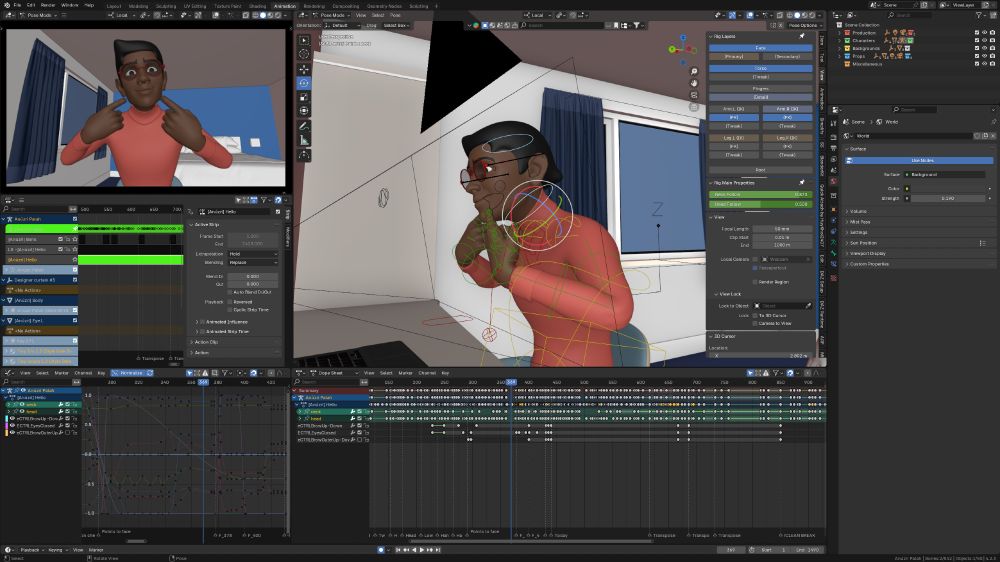Toggle the Reversed playback checkbox
1000x562 pixels.
click(229, 301)
